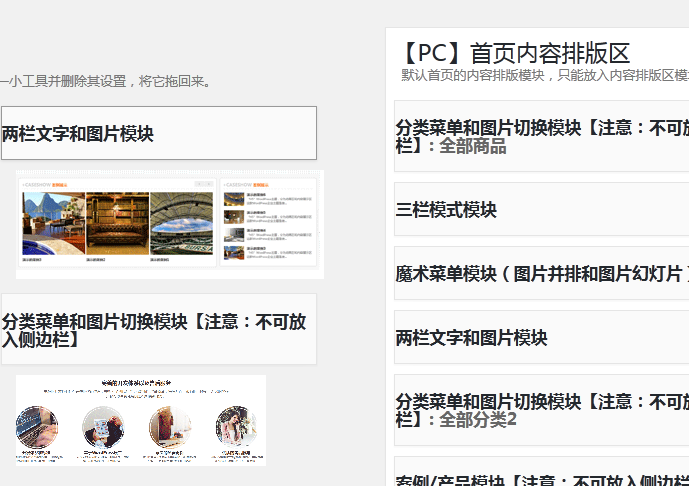Click the two-column text and image preview thumbnail
Viewport: 689px width, 486px height.
[x=170, y=224]
